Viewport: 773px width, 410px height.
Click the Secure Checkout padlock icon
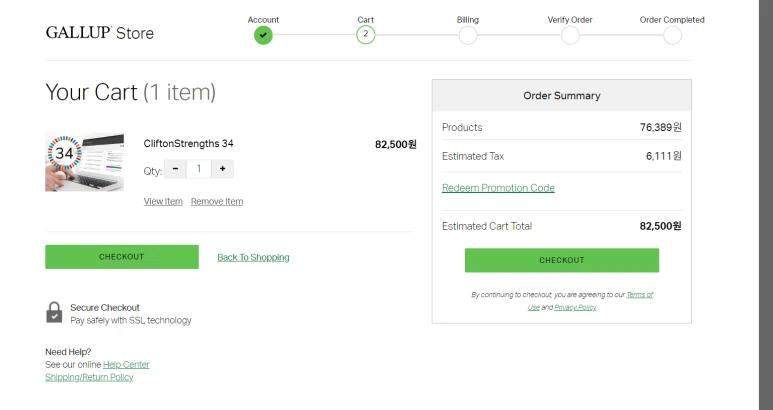(54, 312)
